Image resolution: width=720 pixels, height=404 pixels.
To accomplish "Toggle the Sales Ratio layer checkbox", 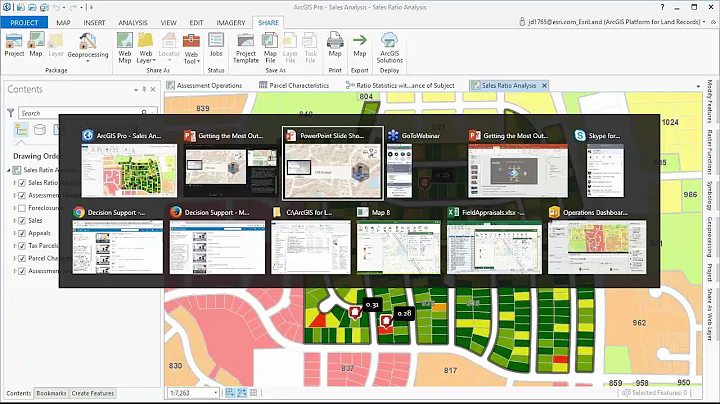I will point(22,183).
